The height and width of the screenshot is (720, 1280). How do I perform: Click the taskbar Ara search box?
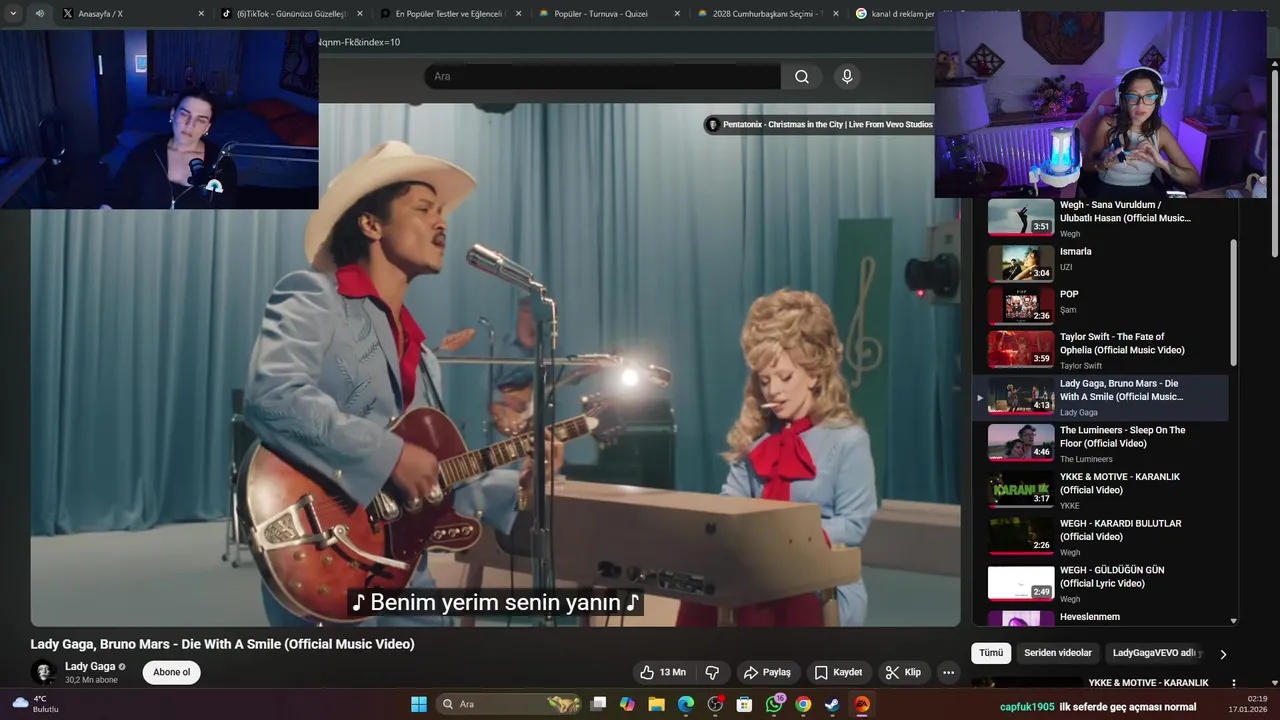[x=510, y=704]
